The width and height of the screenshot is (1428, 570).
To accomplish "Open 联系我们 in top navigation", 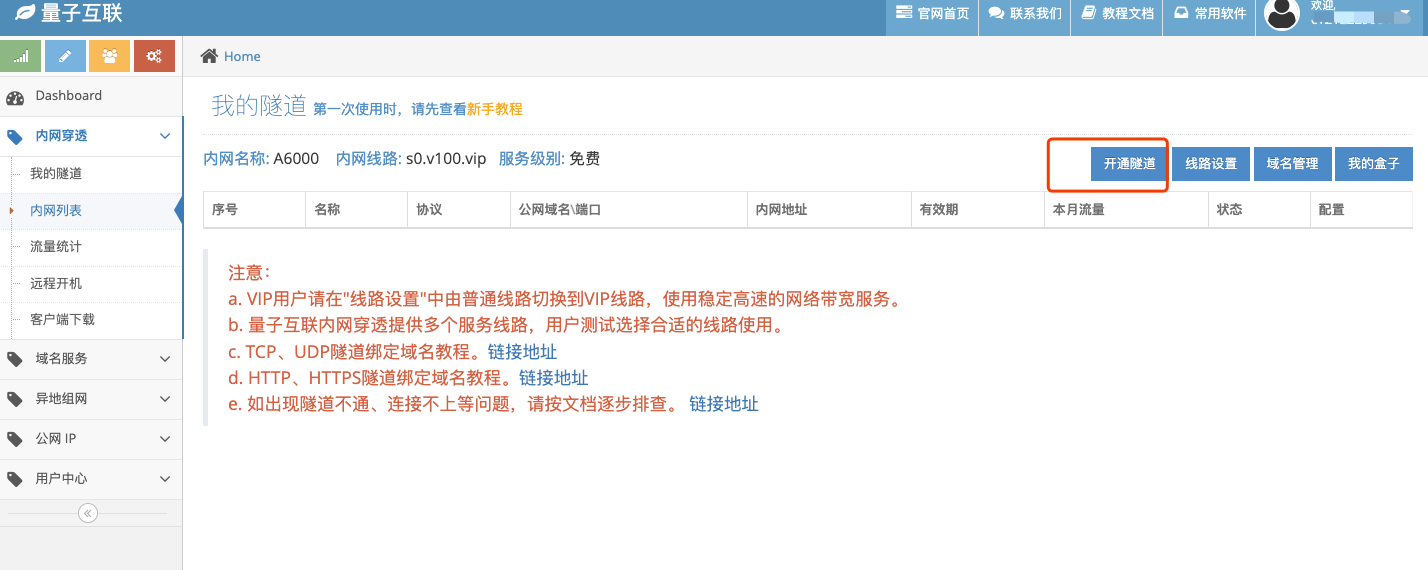I will point(1025,14).
